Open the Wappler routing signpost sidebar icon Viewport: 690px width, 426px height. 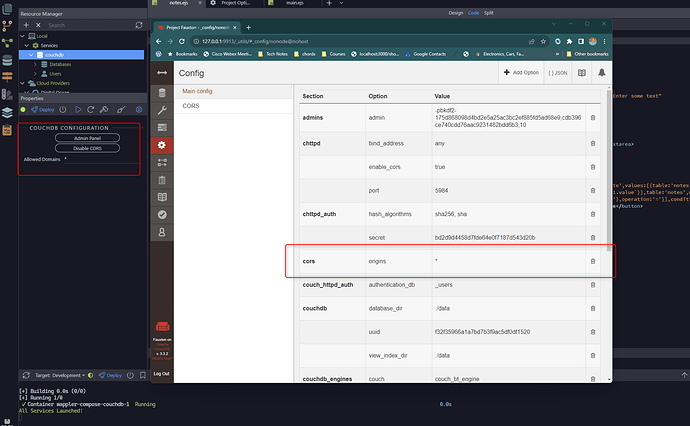(x=7, y=77)
